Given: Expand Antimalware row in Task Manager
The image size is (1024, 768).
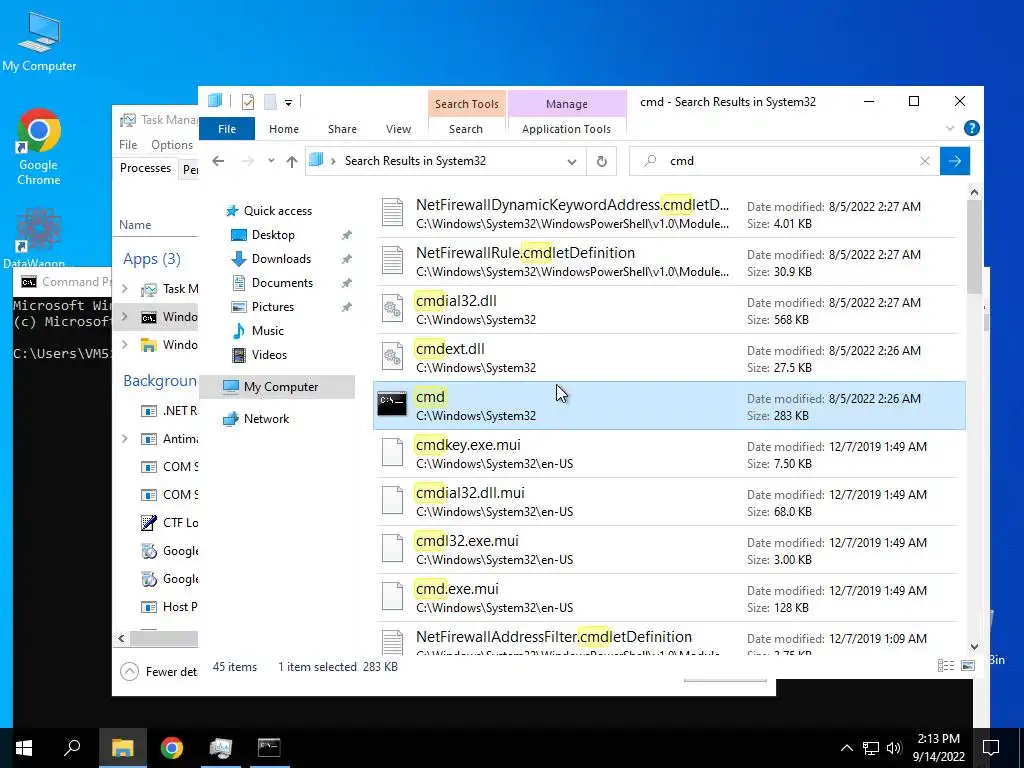Looking at the screenshot, I should (x=125, y=439).
